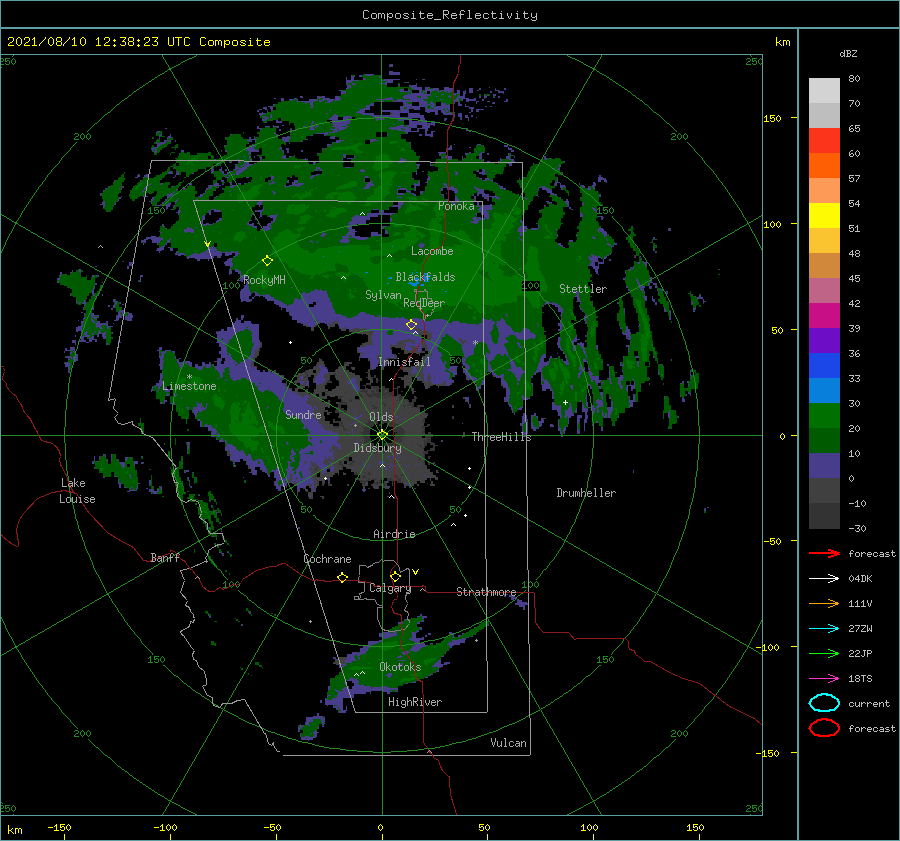Click the ThreeHills town label
The height and width of the screenshot is (841, 900).
point(501,437)
